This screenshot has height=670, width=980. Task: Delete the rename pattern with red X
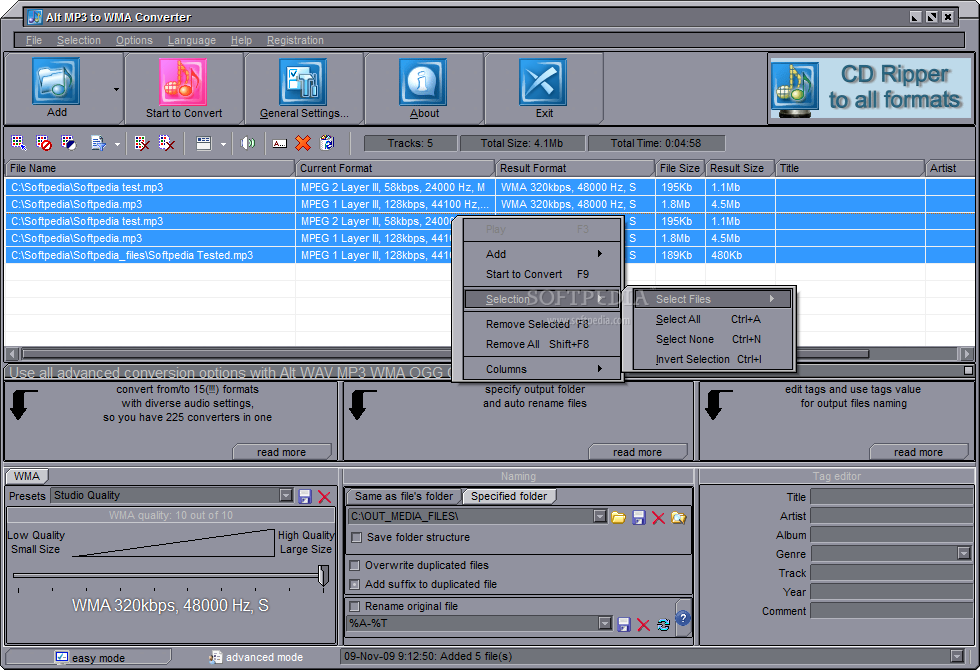pos(643,624)
